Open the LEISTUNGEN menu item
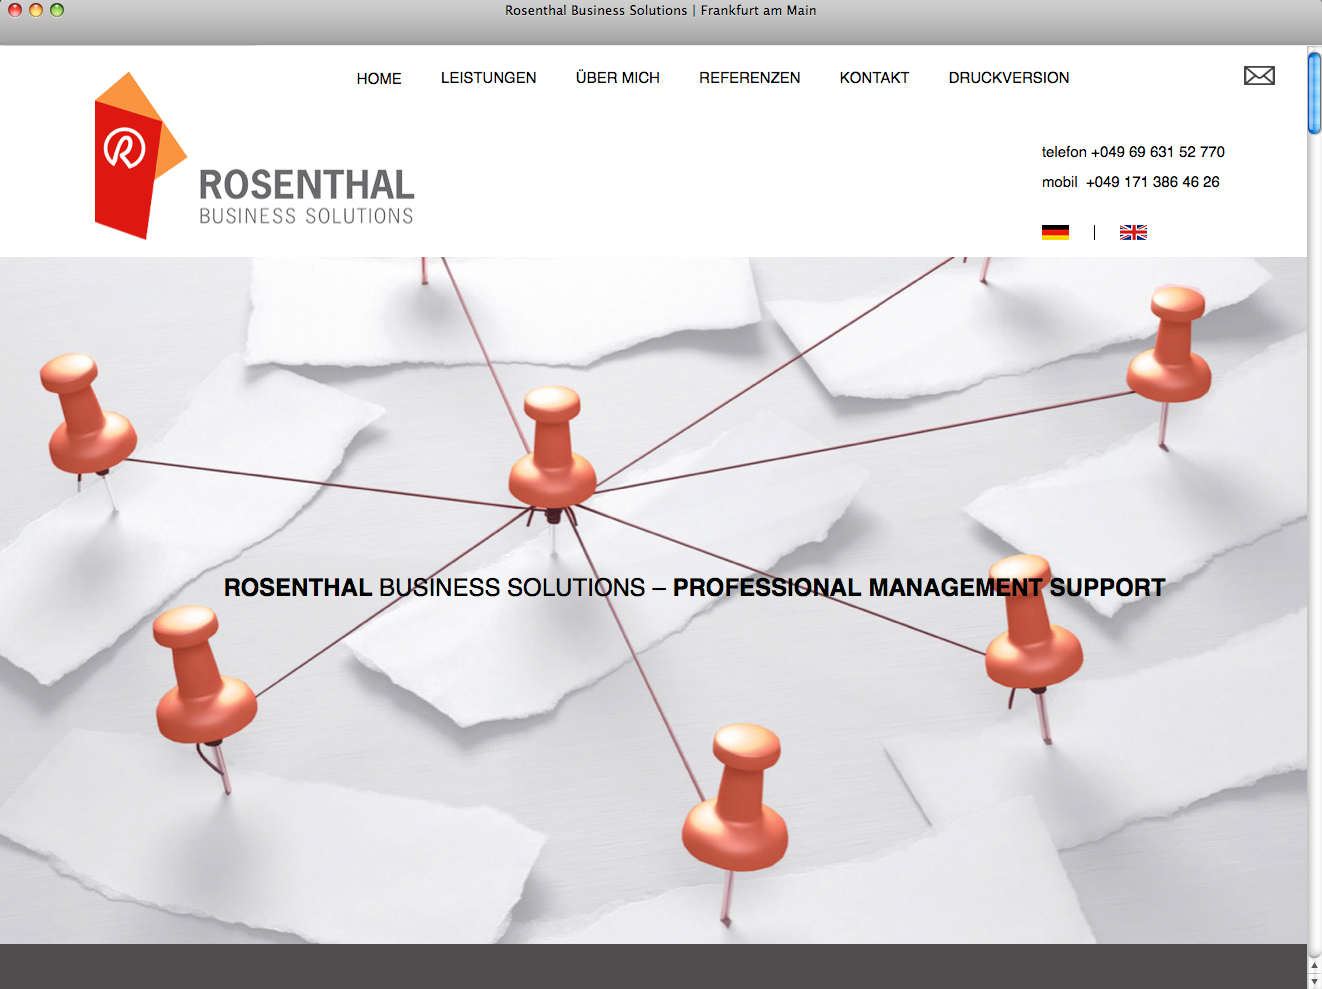This screenshot has width=1322, height=989. tap(488, 78)
